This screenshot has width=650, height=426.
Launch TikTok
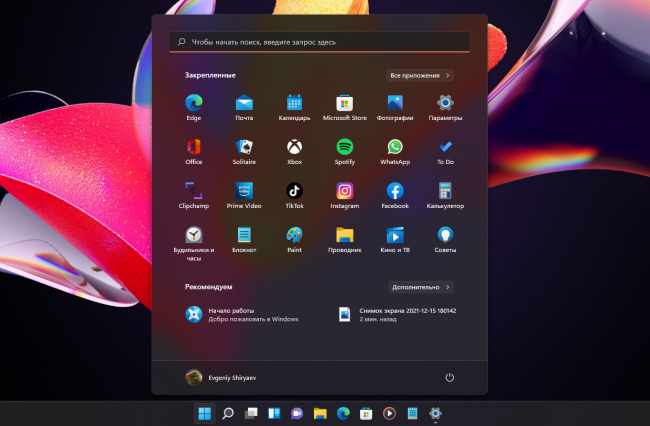[294, 196]
